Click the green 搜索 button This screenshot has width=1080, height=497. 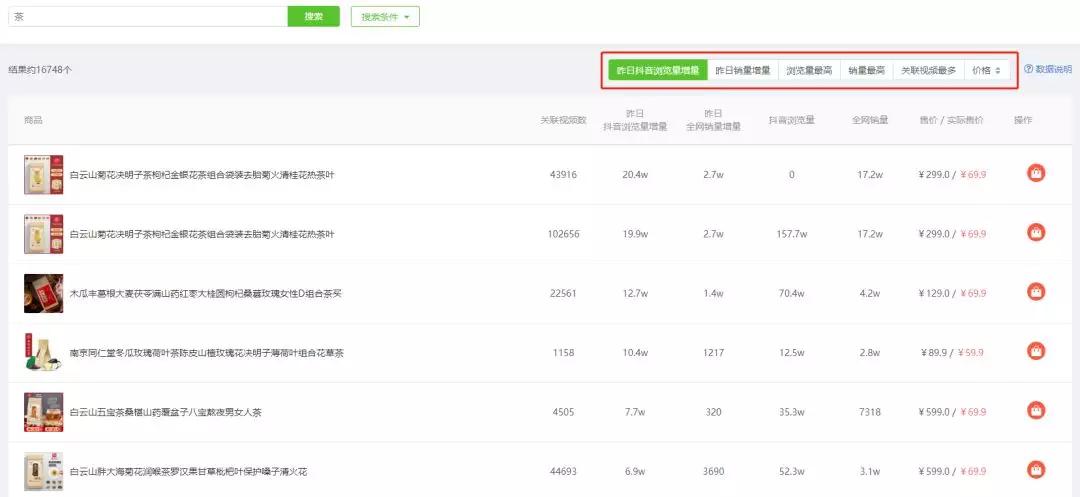[x=313, y=17]
